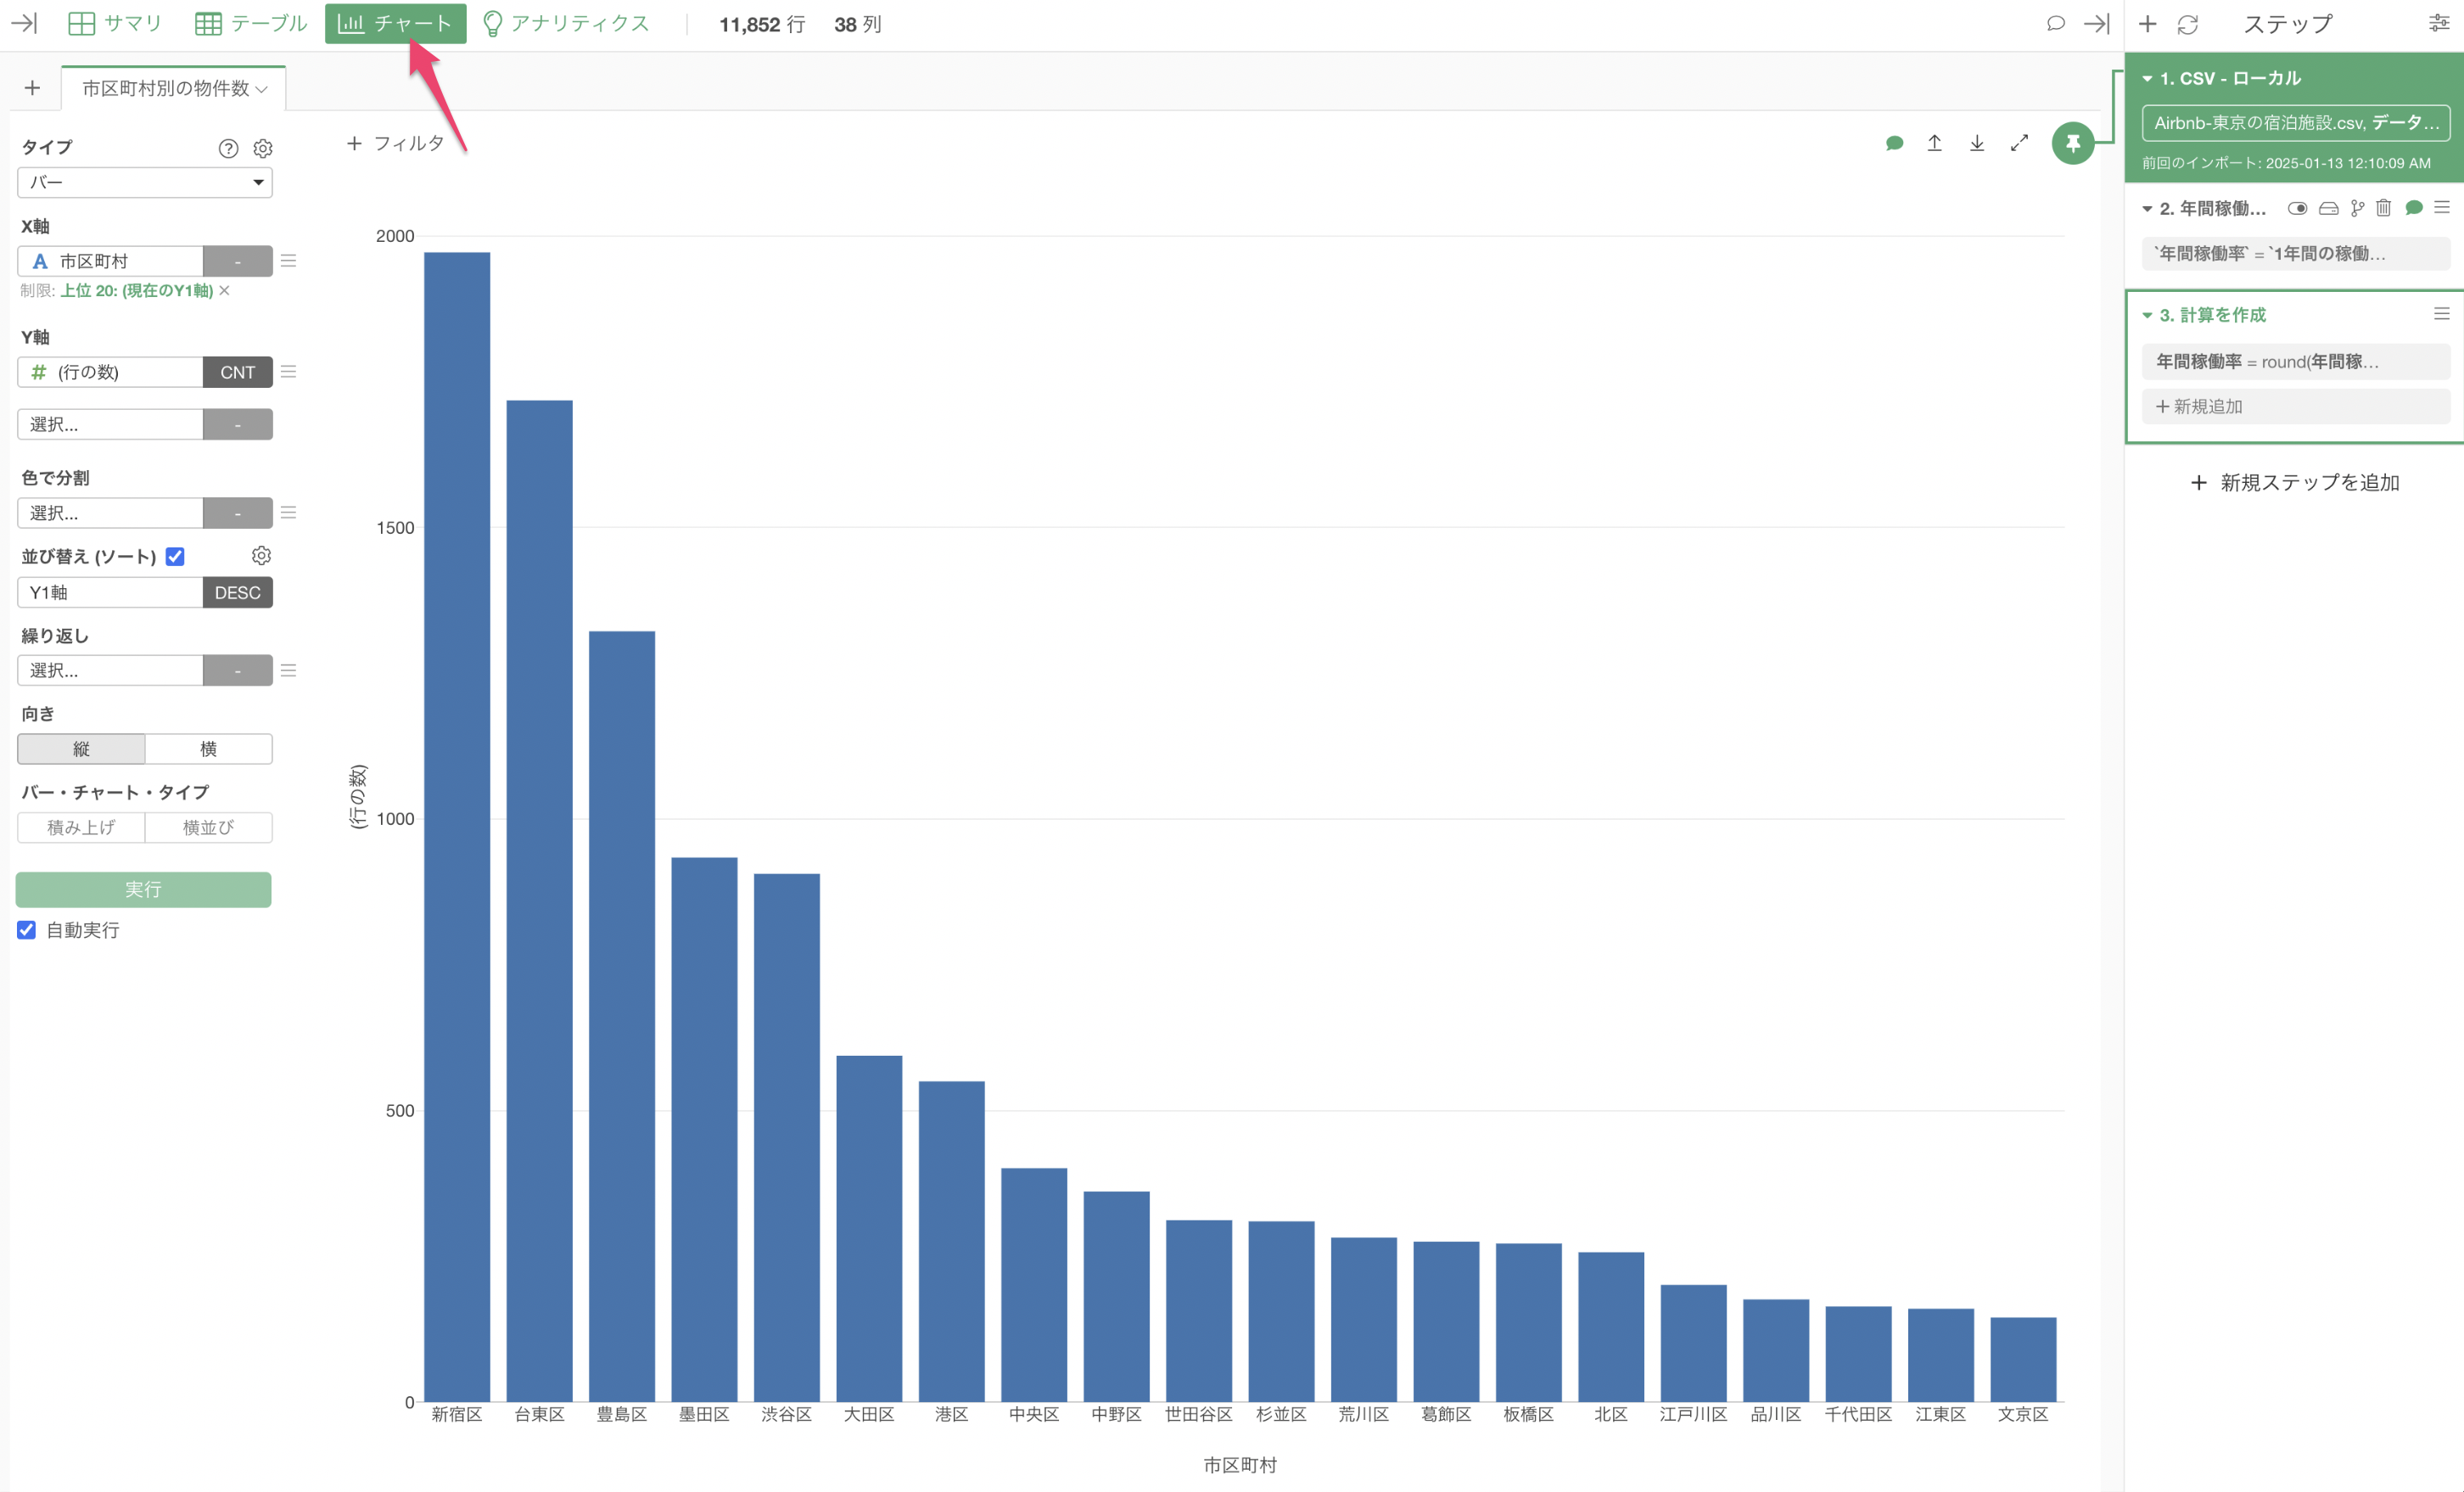Click the 実行 run button

click(x=143, y=889)
